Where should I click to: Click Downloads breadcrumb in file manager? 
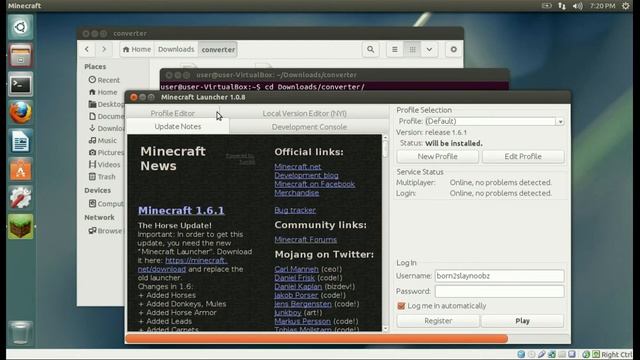tap(176, 49)
